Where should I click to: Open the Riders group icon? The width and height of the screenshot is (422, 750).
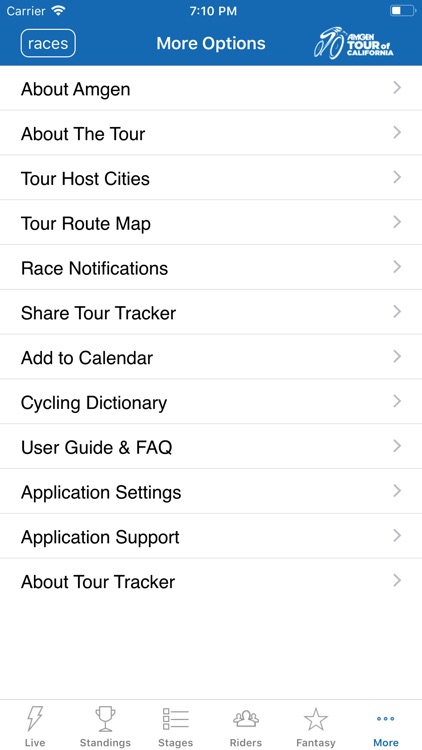[x=246, y=718]
